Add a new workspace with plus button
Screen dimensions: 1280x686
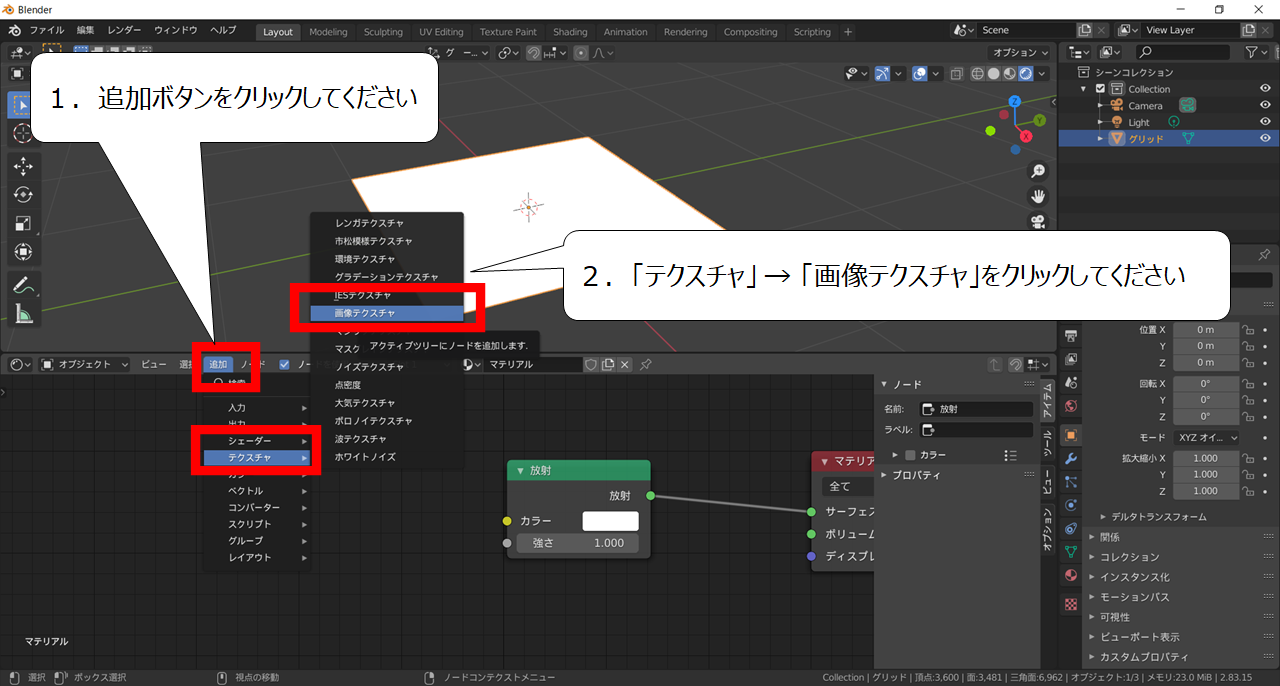click(x=848, y=31)
